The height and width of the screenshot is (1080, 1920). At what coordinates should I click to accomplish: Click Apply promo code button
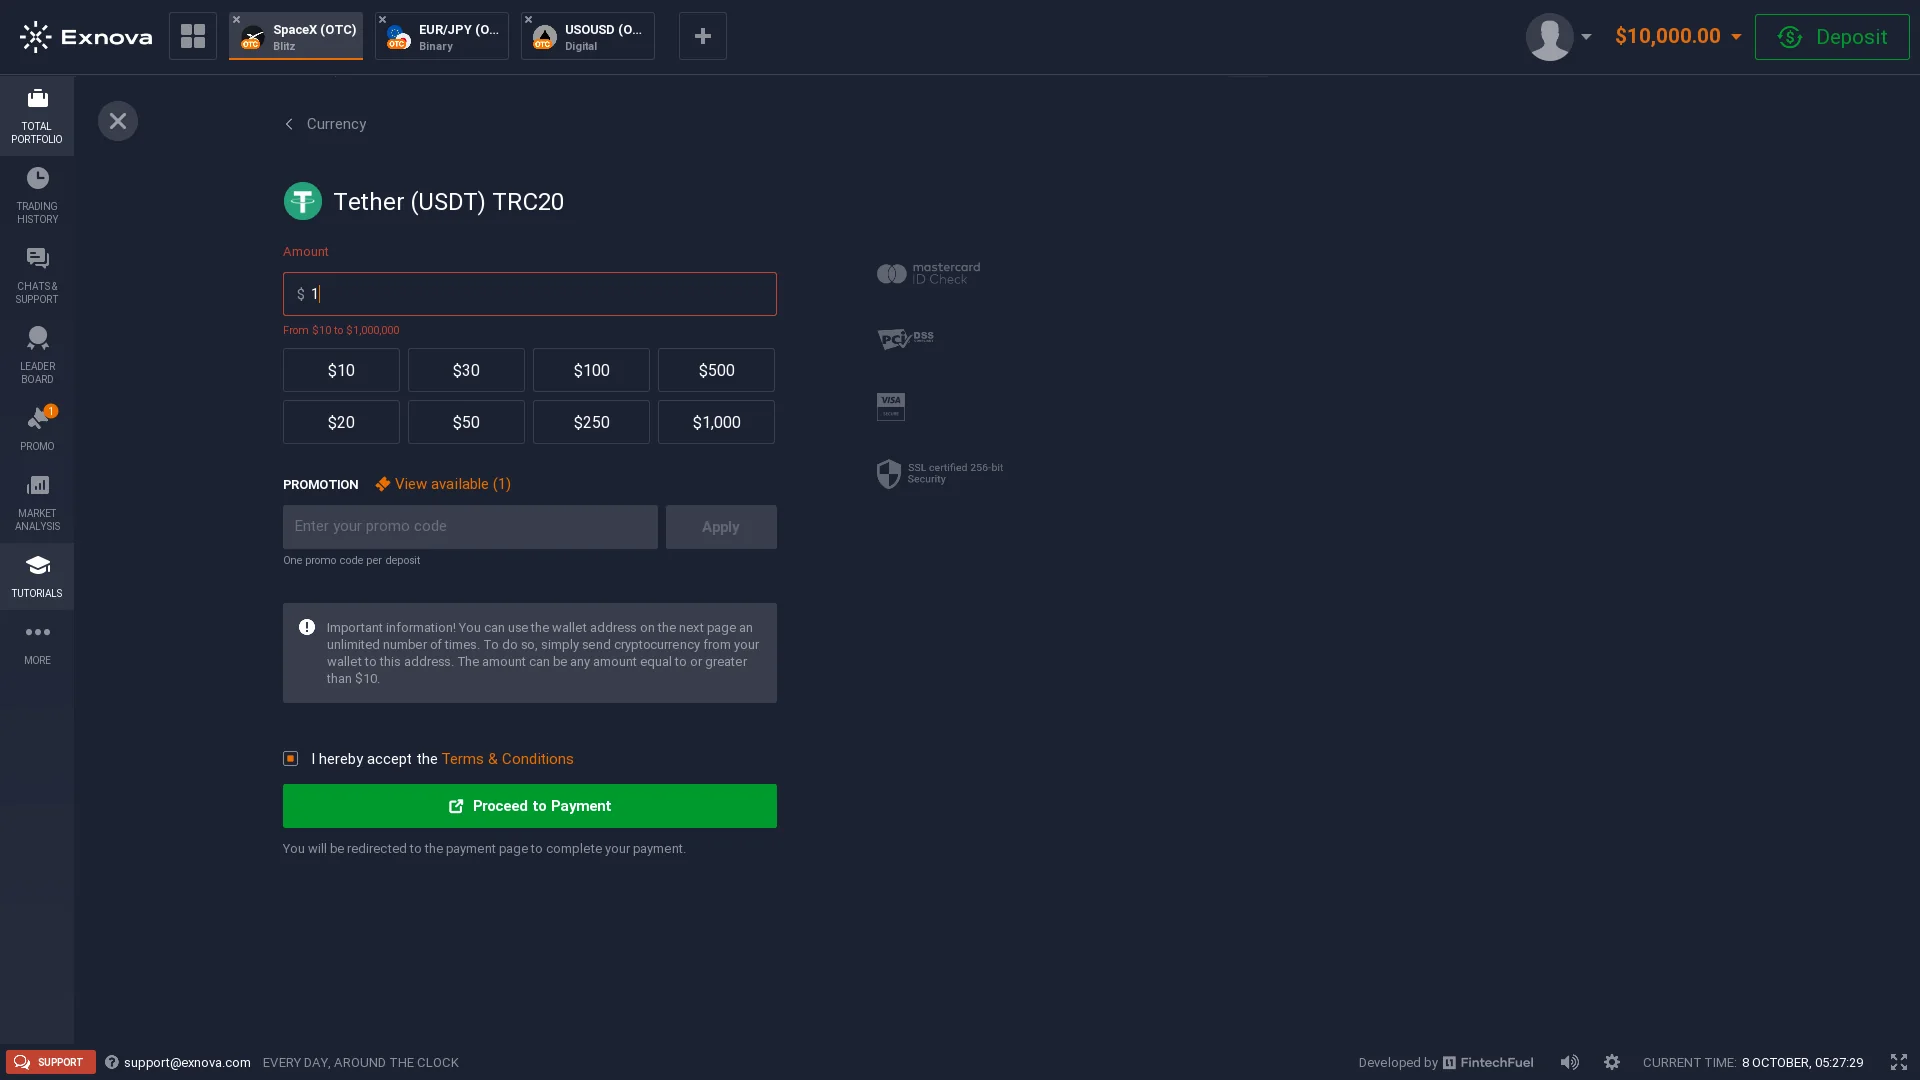click(x=721, y=527)
